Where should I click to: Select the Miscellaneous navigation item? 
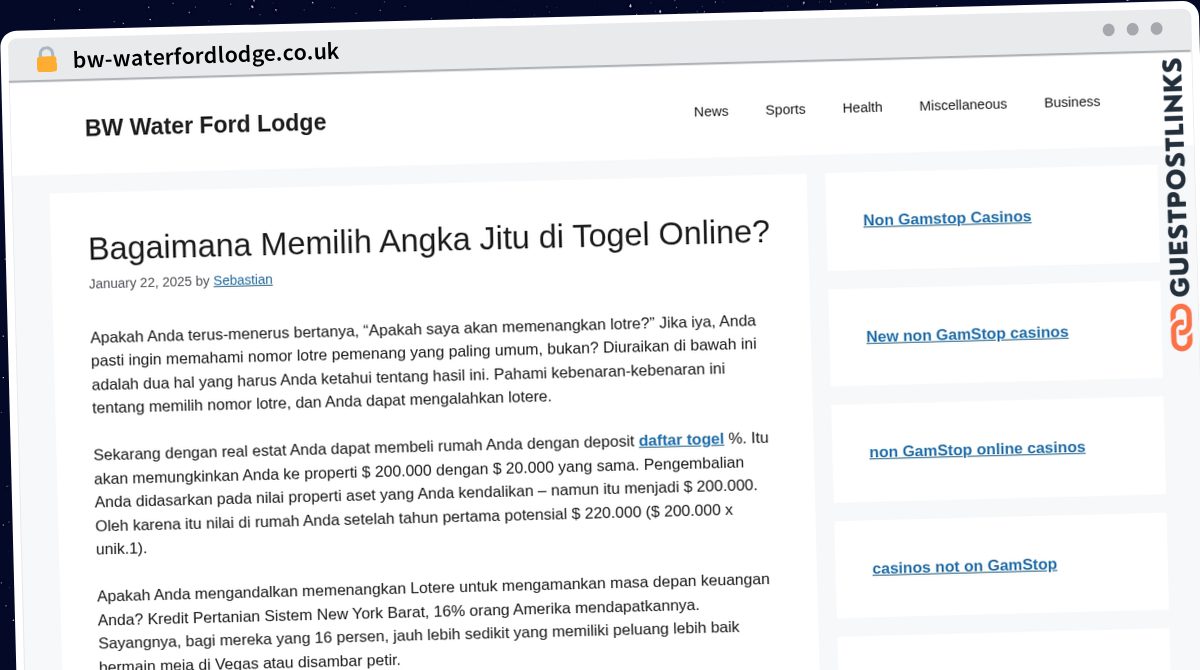click(x=963, y=104)
